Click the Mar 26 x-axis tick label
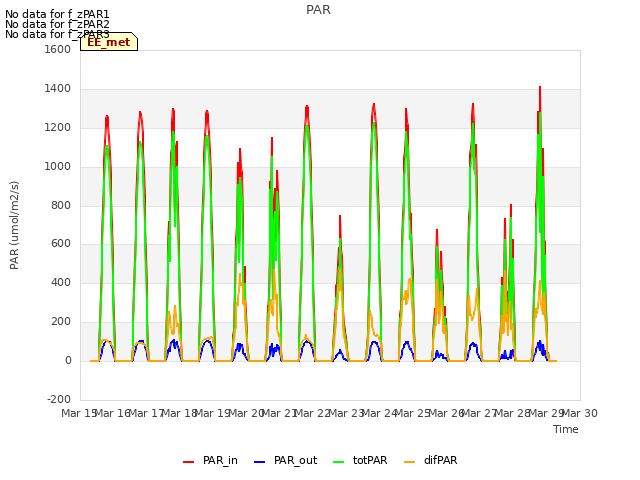640x480 pixels. coord(446,413)
